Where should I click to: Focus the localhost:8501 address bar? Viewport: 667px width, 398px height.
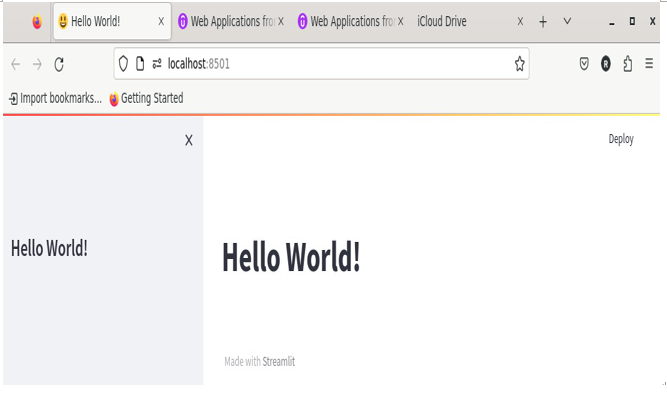322,64
